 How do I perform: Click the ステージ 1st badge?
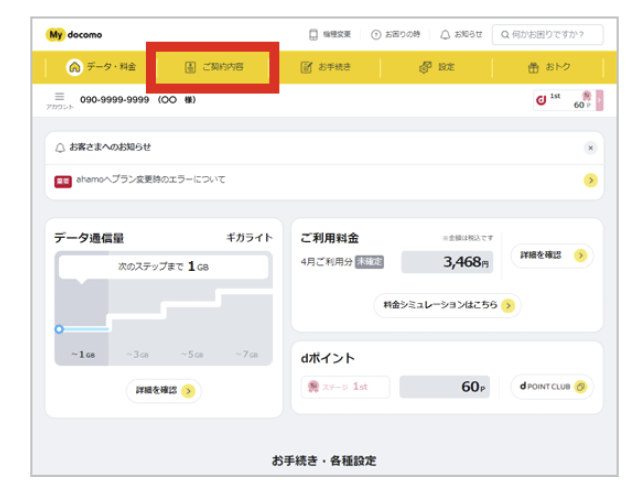coord(345,387)
